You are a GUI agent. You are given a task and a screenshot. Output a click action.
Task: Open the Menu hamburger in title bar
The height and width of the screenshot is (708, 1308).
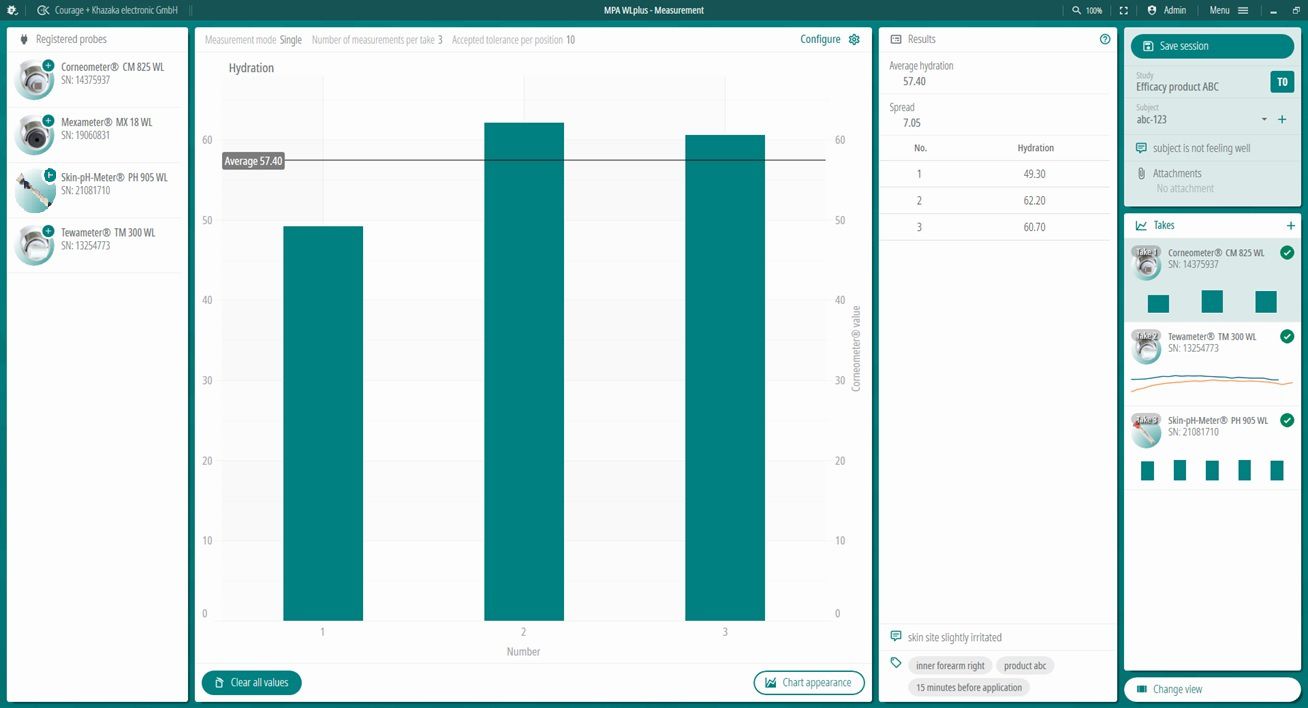tap(1229, 10)
